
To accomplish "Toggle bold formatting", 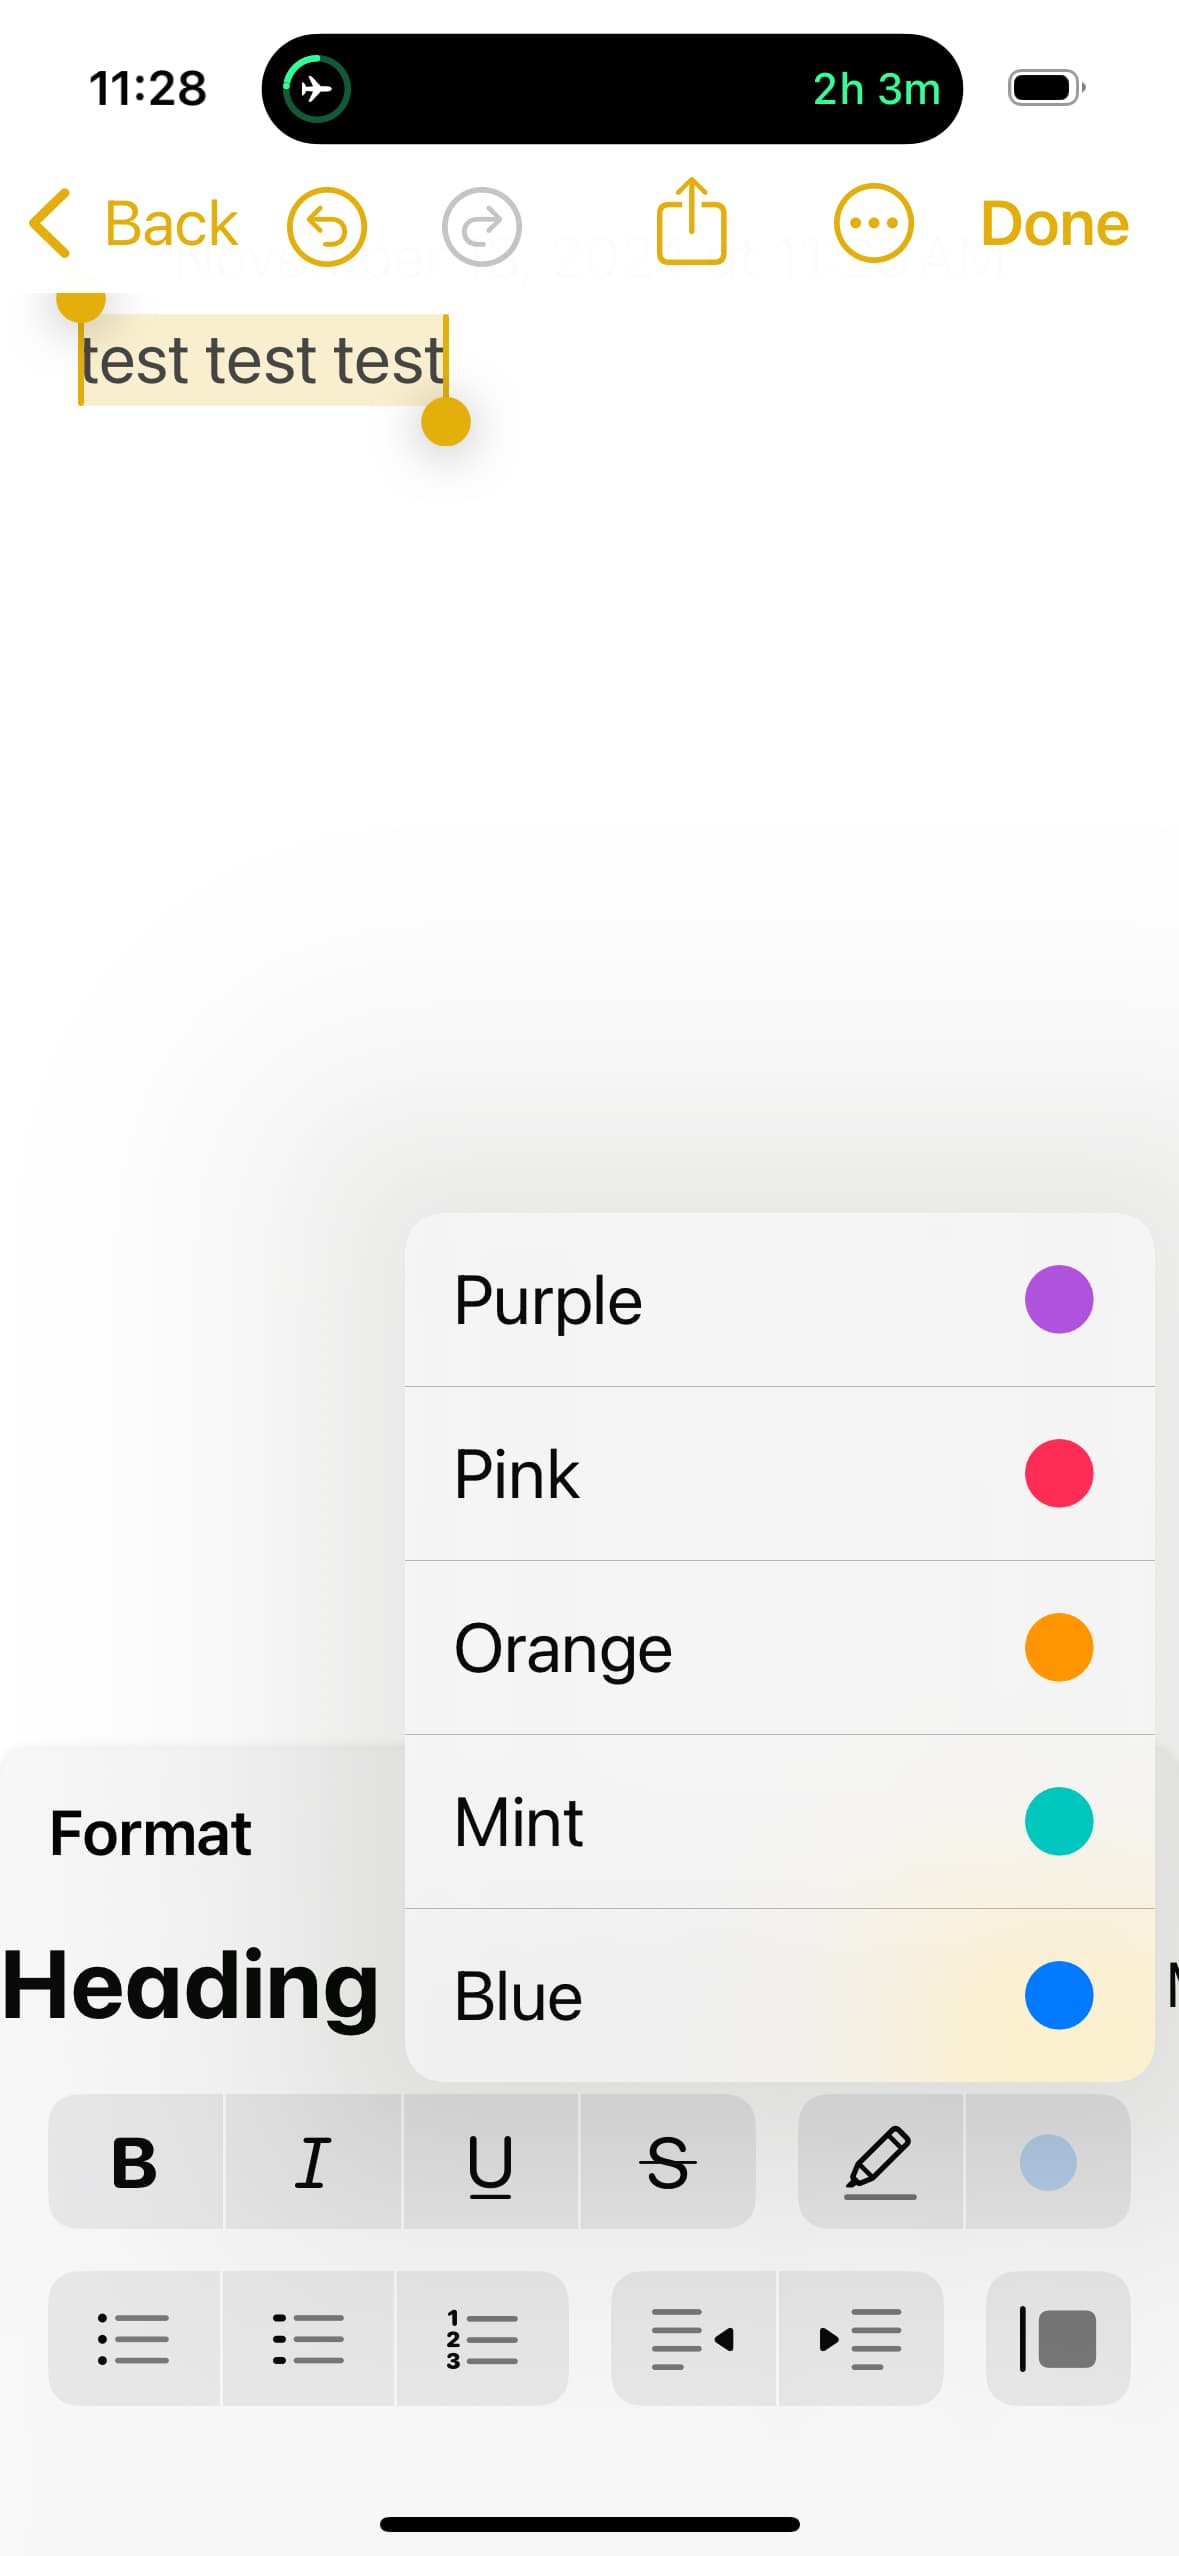I will click(x=135, y=2162).
